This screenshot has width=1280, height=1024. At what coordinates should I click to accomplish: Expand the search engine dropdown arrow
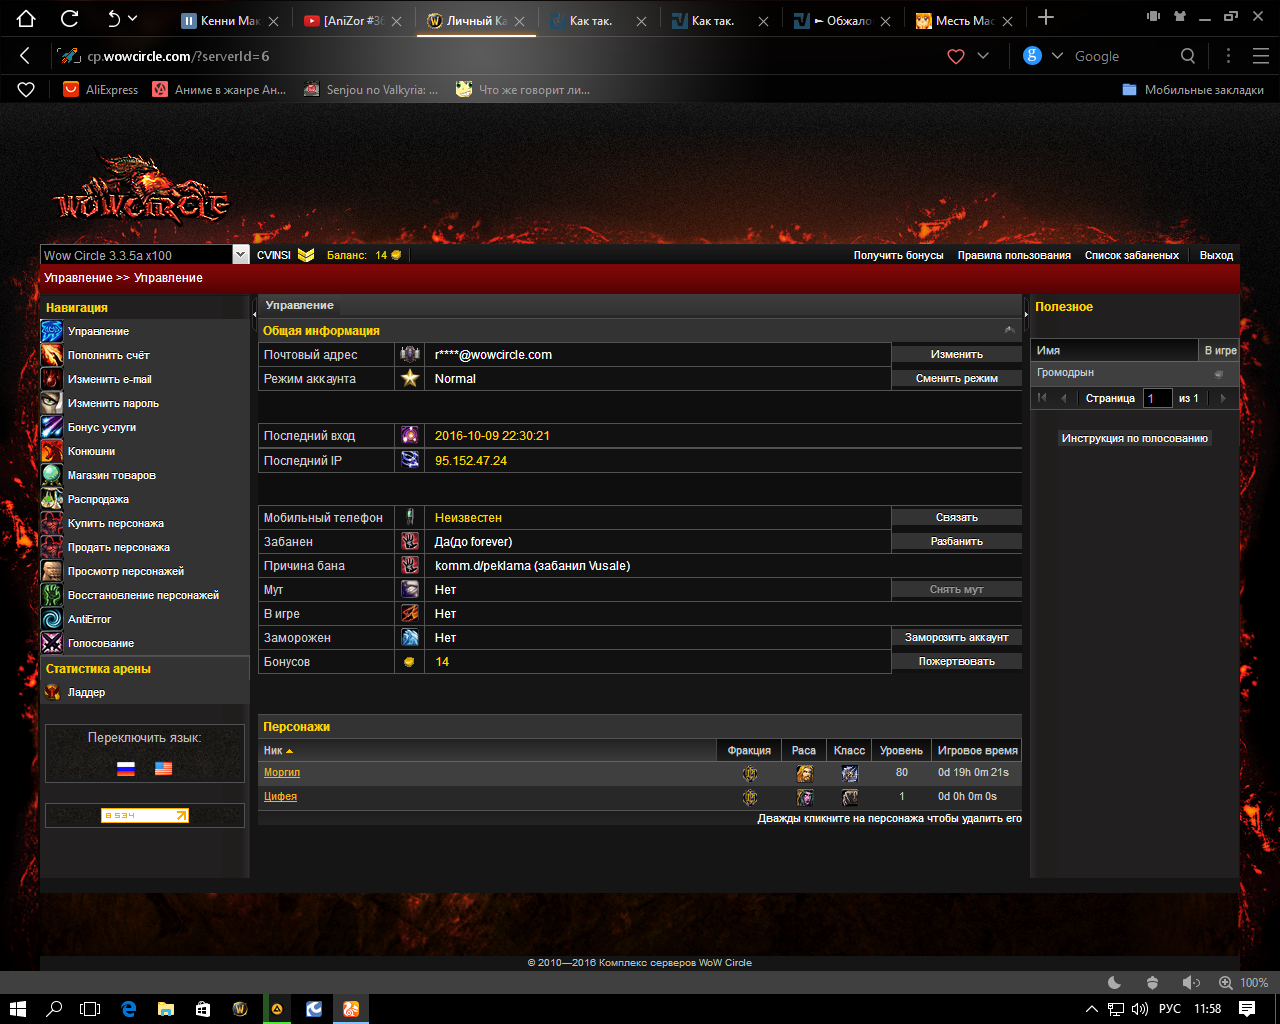click(x=1057, y=56)
